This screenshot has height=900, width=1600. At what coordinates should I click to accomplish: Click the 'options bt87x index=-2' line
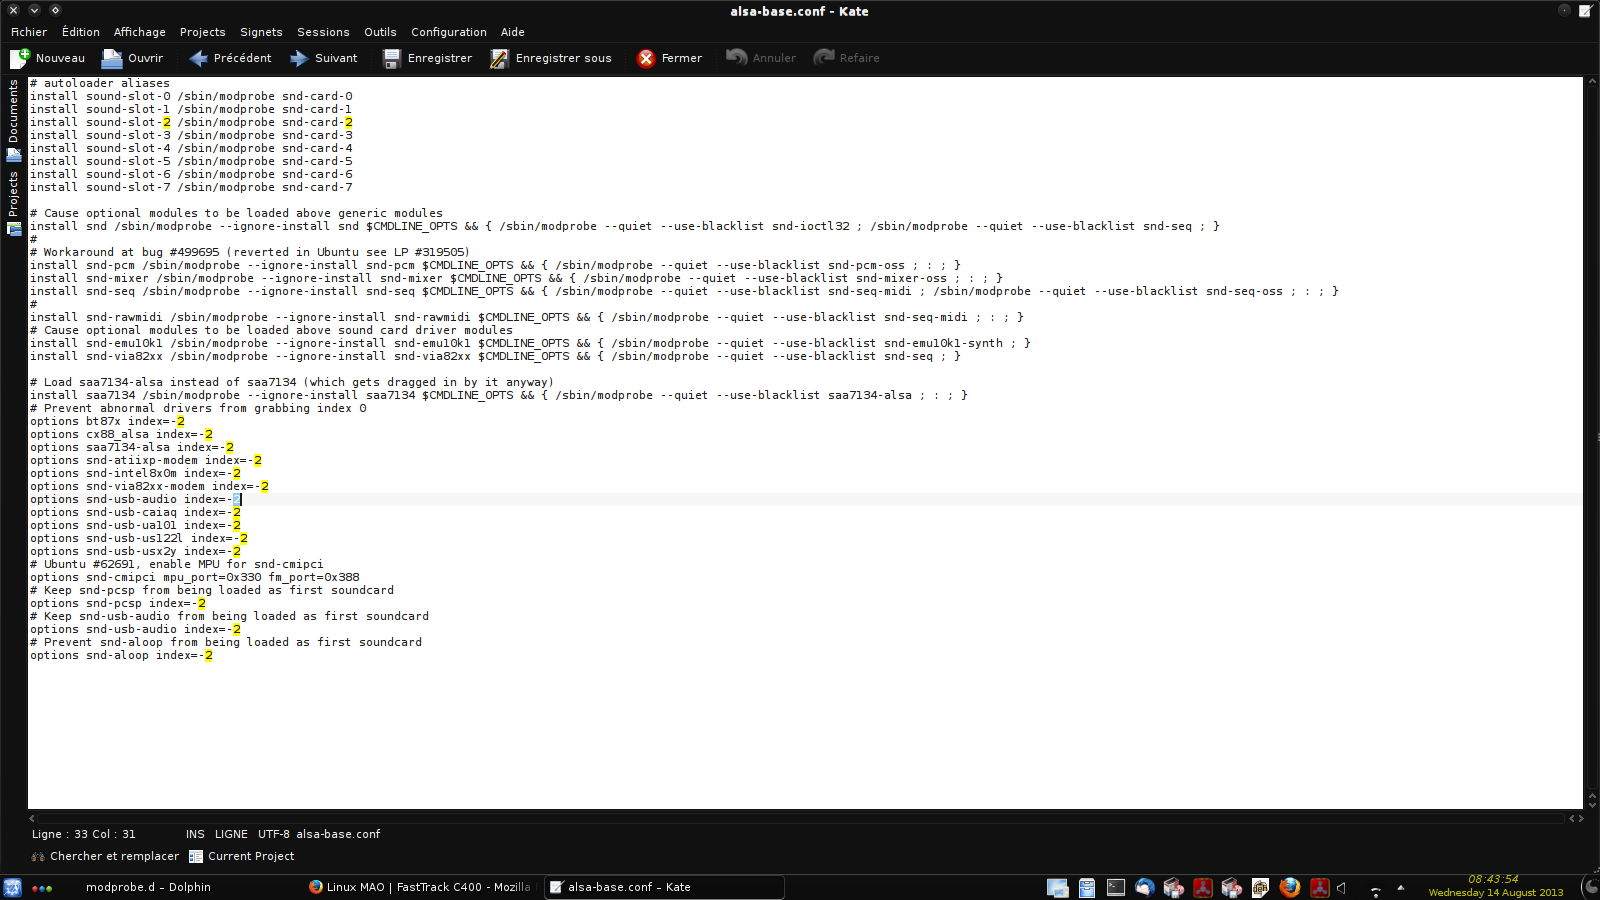coord(107,422)
